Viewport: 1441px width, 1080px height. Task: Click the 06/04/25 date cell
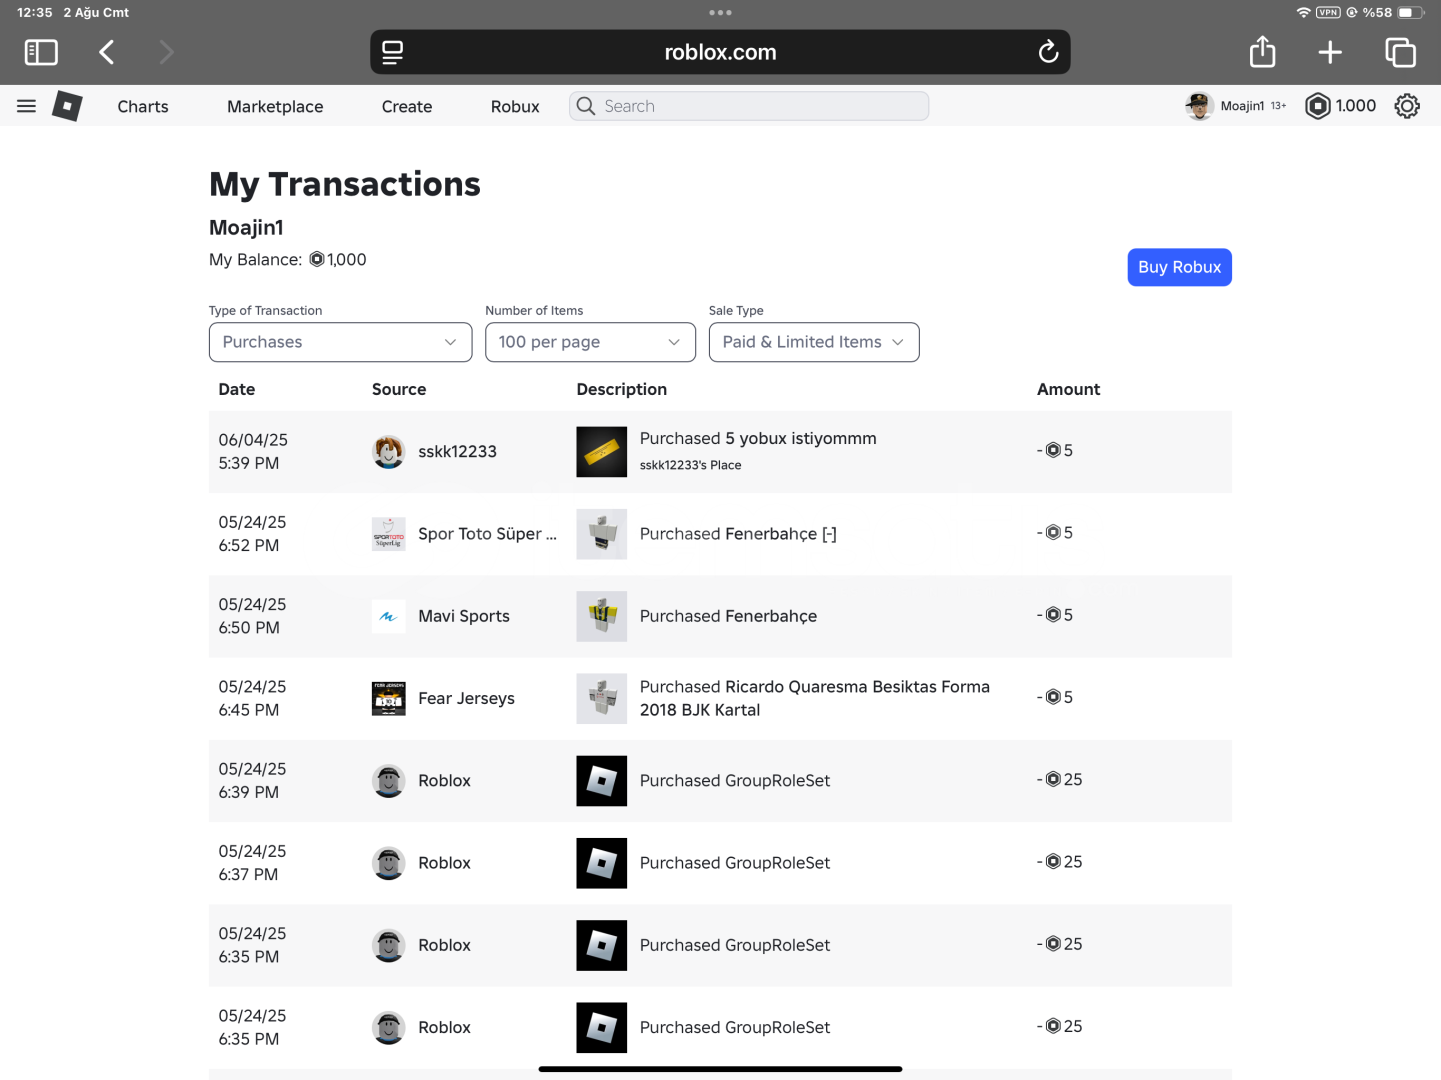253,452
